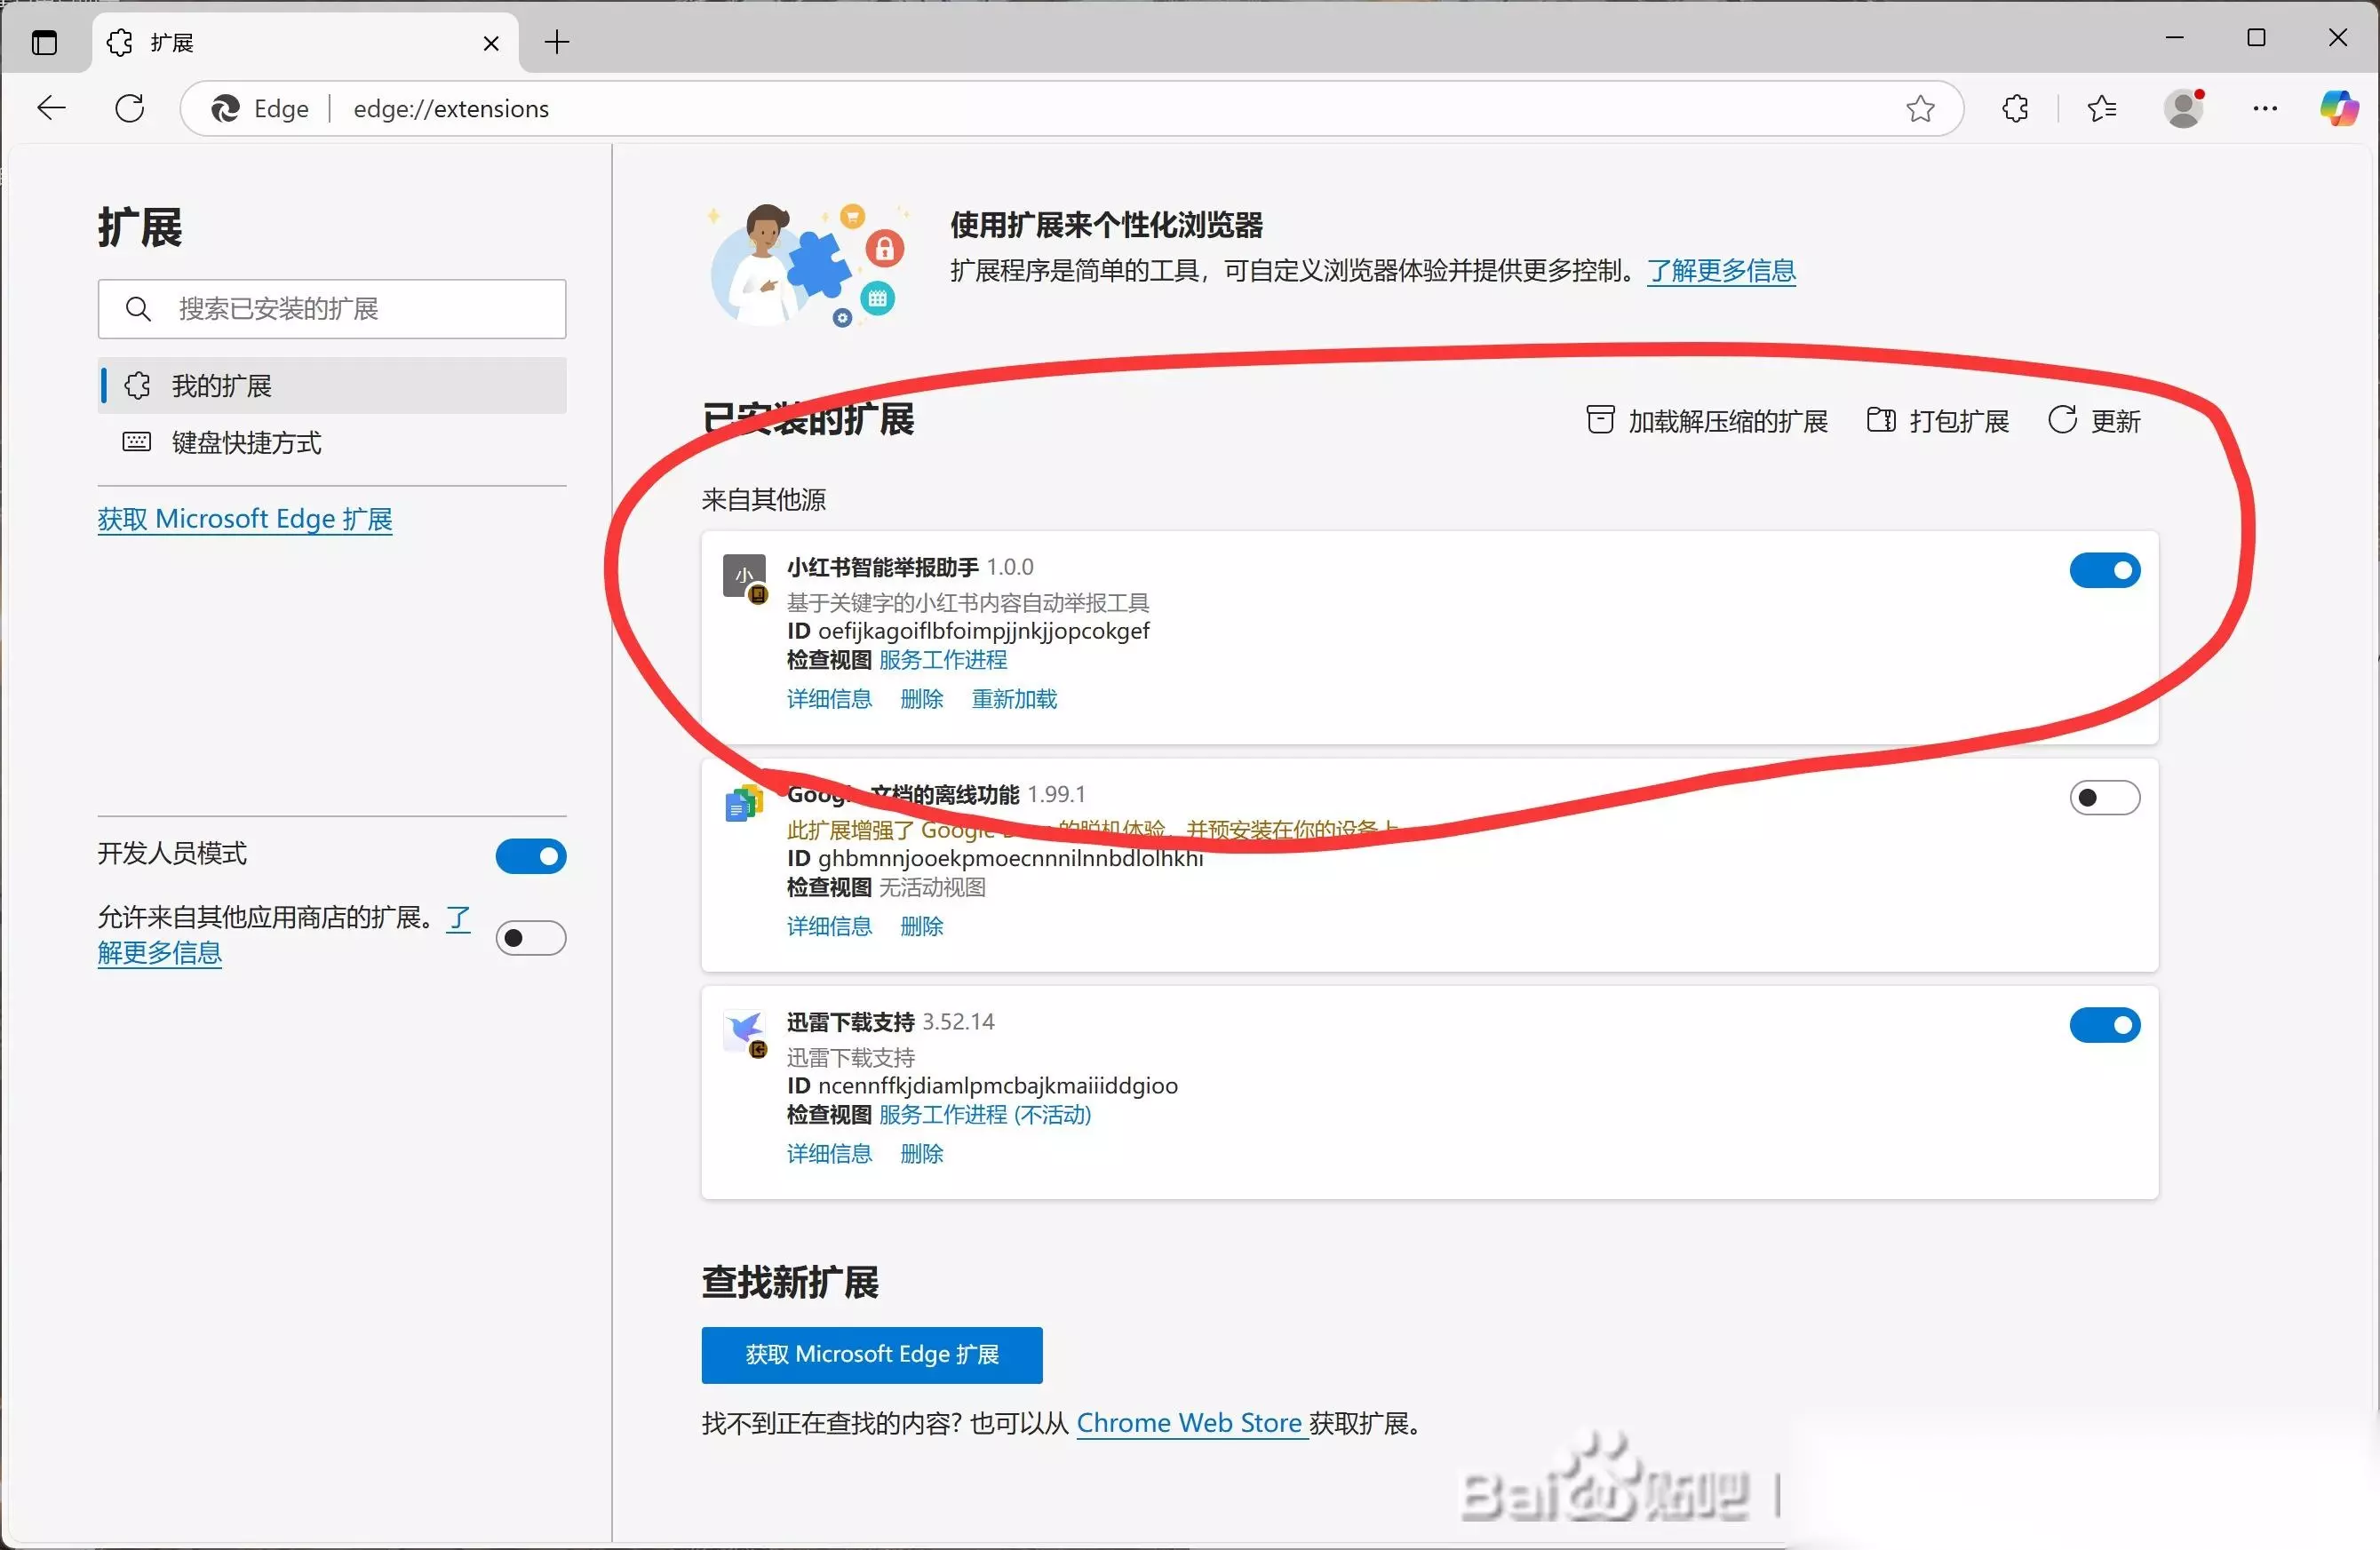Screen dimensions: 2380x1550
Task: Launch the Copilot icon
Action: click(2339, 108)
